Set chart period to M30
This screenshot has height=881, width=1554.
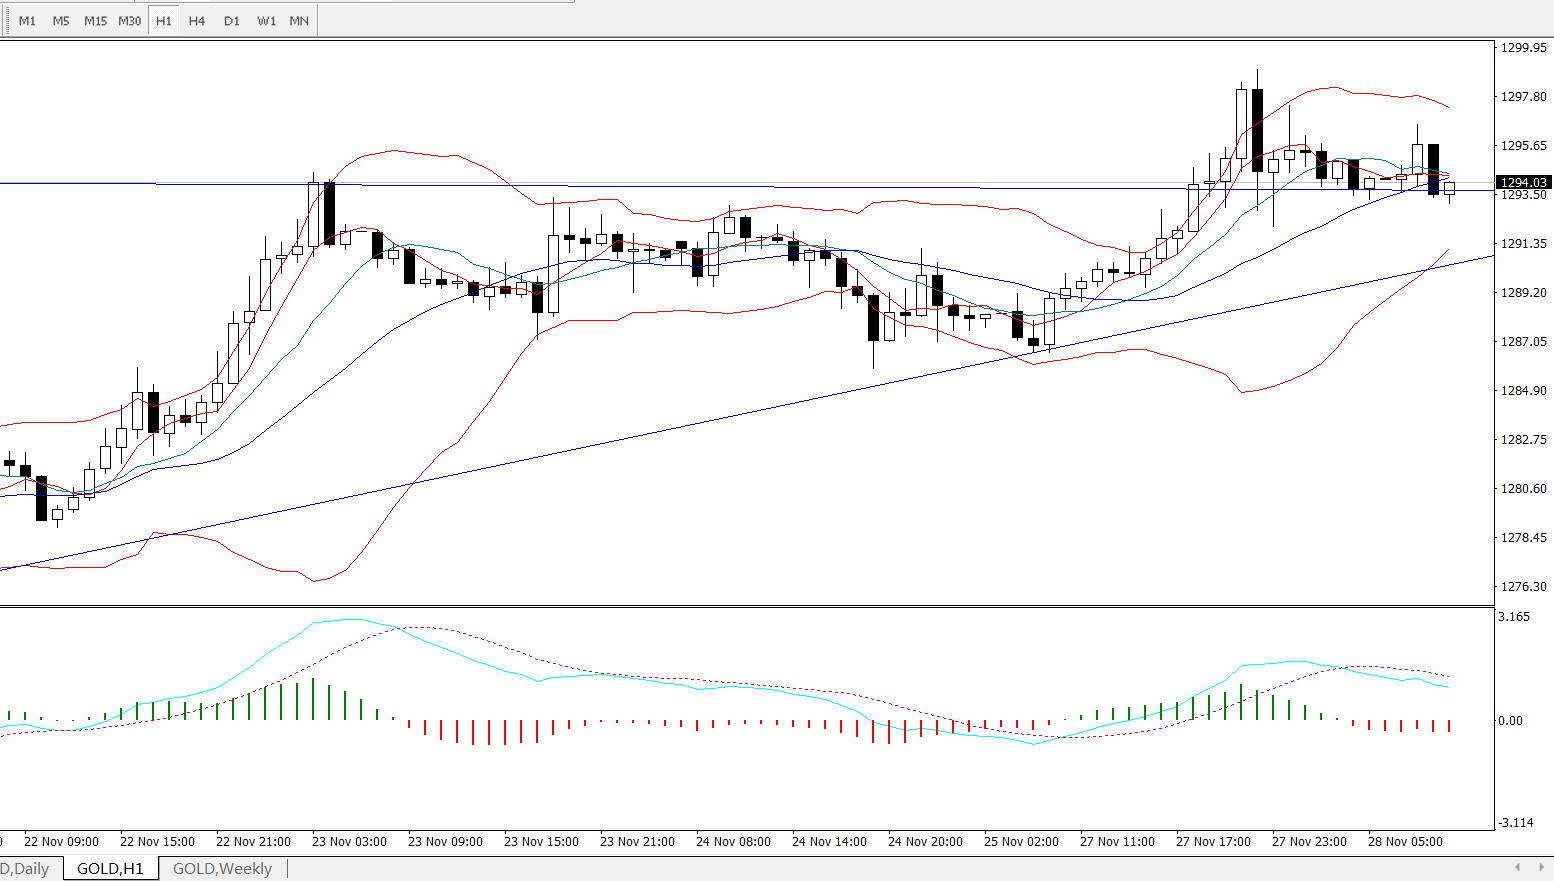pyautogui.click(x=129, y=21)
